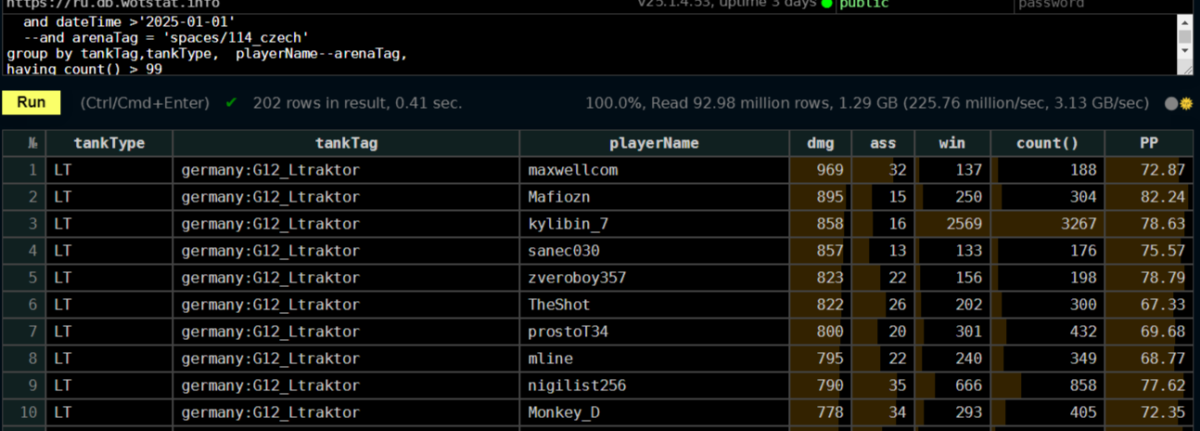Click the ass column header
Screen dimensions: 1200x431
tap(883, 143)
